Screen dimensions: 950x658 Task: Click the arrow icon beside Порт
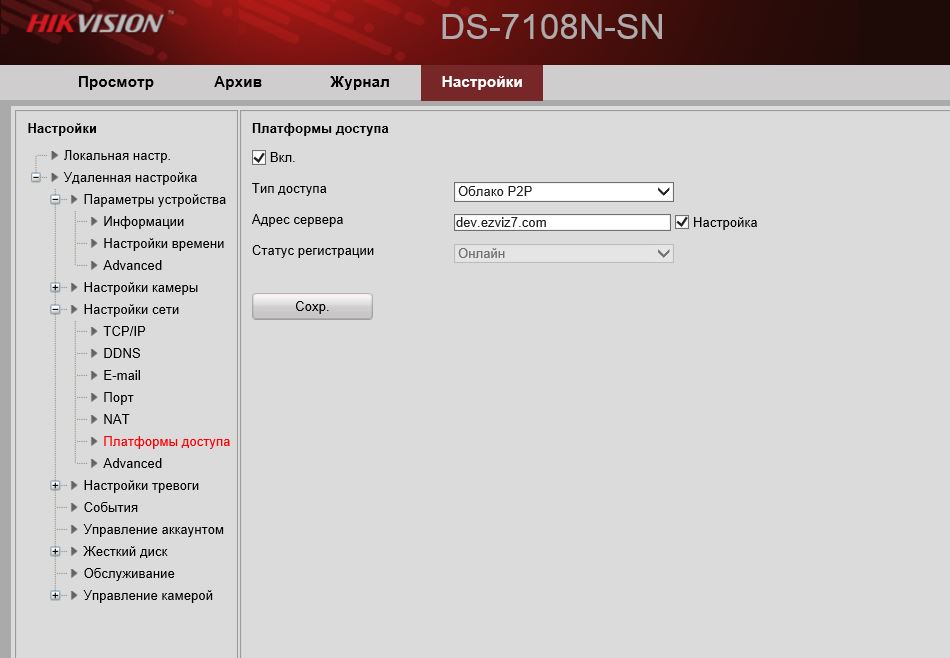(94, 397)
